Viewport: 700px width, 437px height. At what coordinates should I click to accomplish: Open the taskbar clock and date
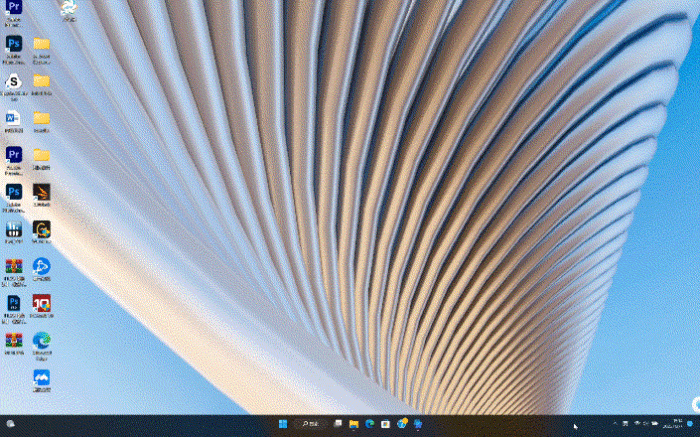point(676,425)
